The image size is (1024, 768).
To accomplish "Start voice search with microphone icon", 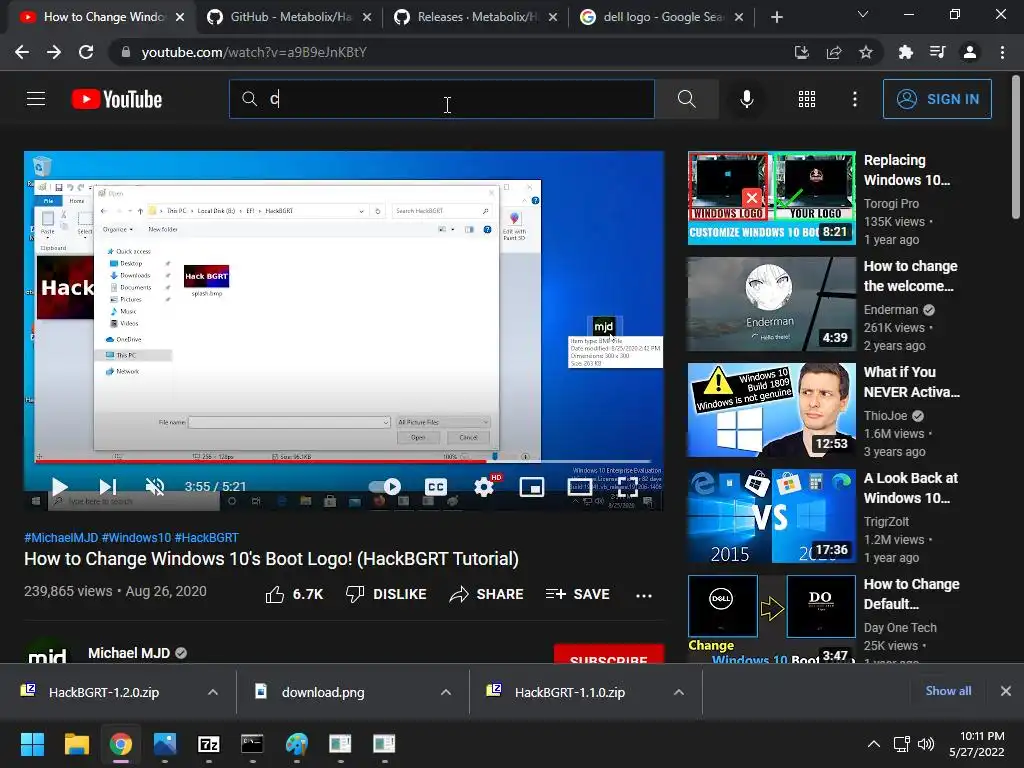I will click(746, 99).
